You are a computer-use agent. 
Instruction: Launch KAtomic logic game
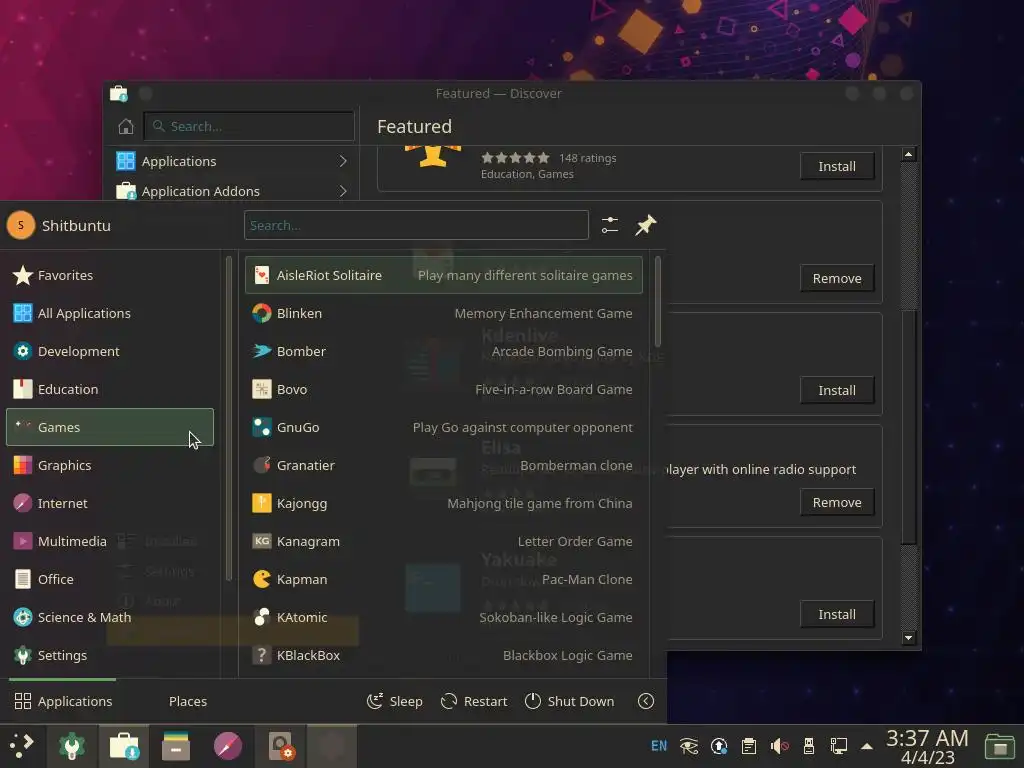[443, 617]
